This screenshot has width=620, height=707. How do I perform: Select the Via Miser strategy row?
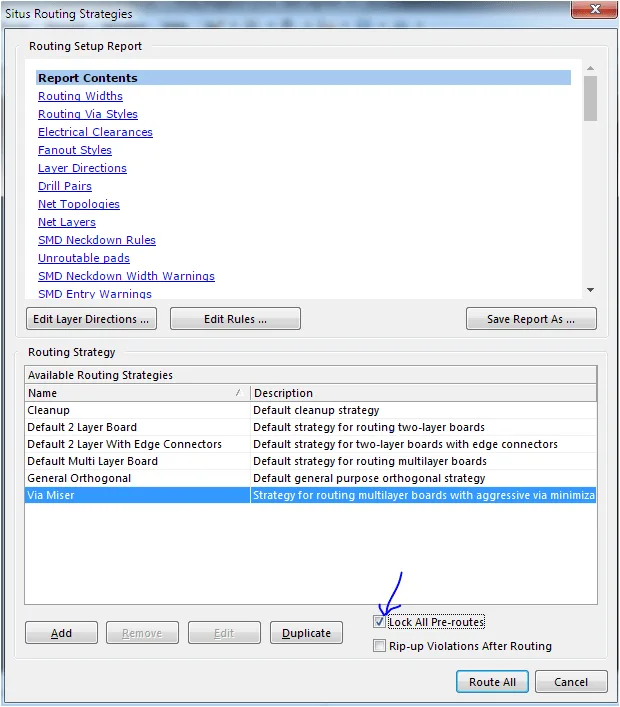click(x=311, y=495)
